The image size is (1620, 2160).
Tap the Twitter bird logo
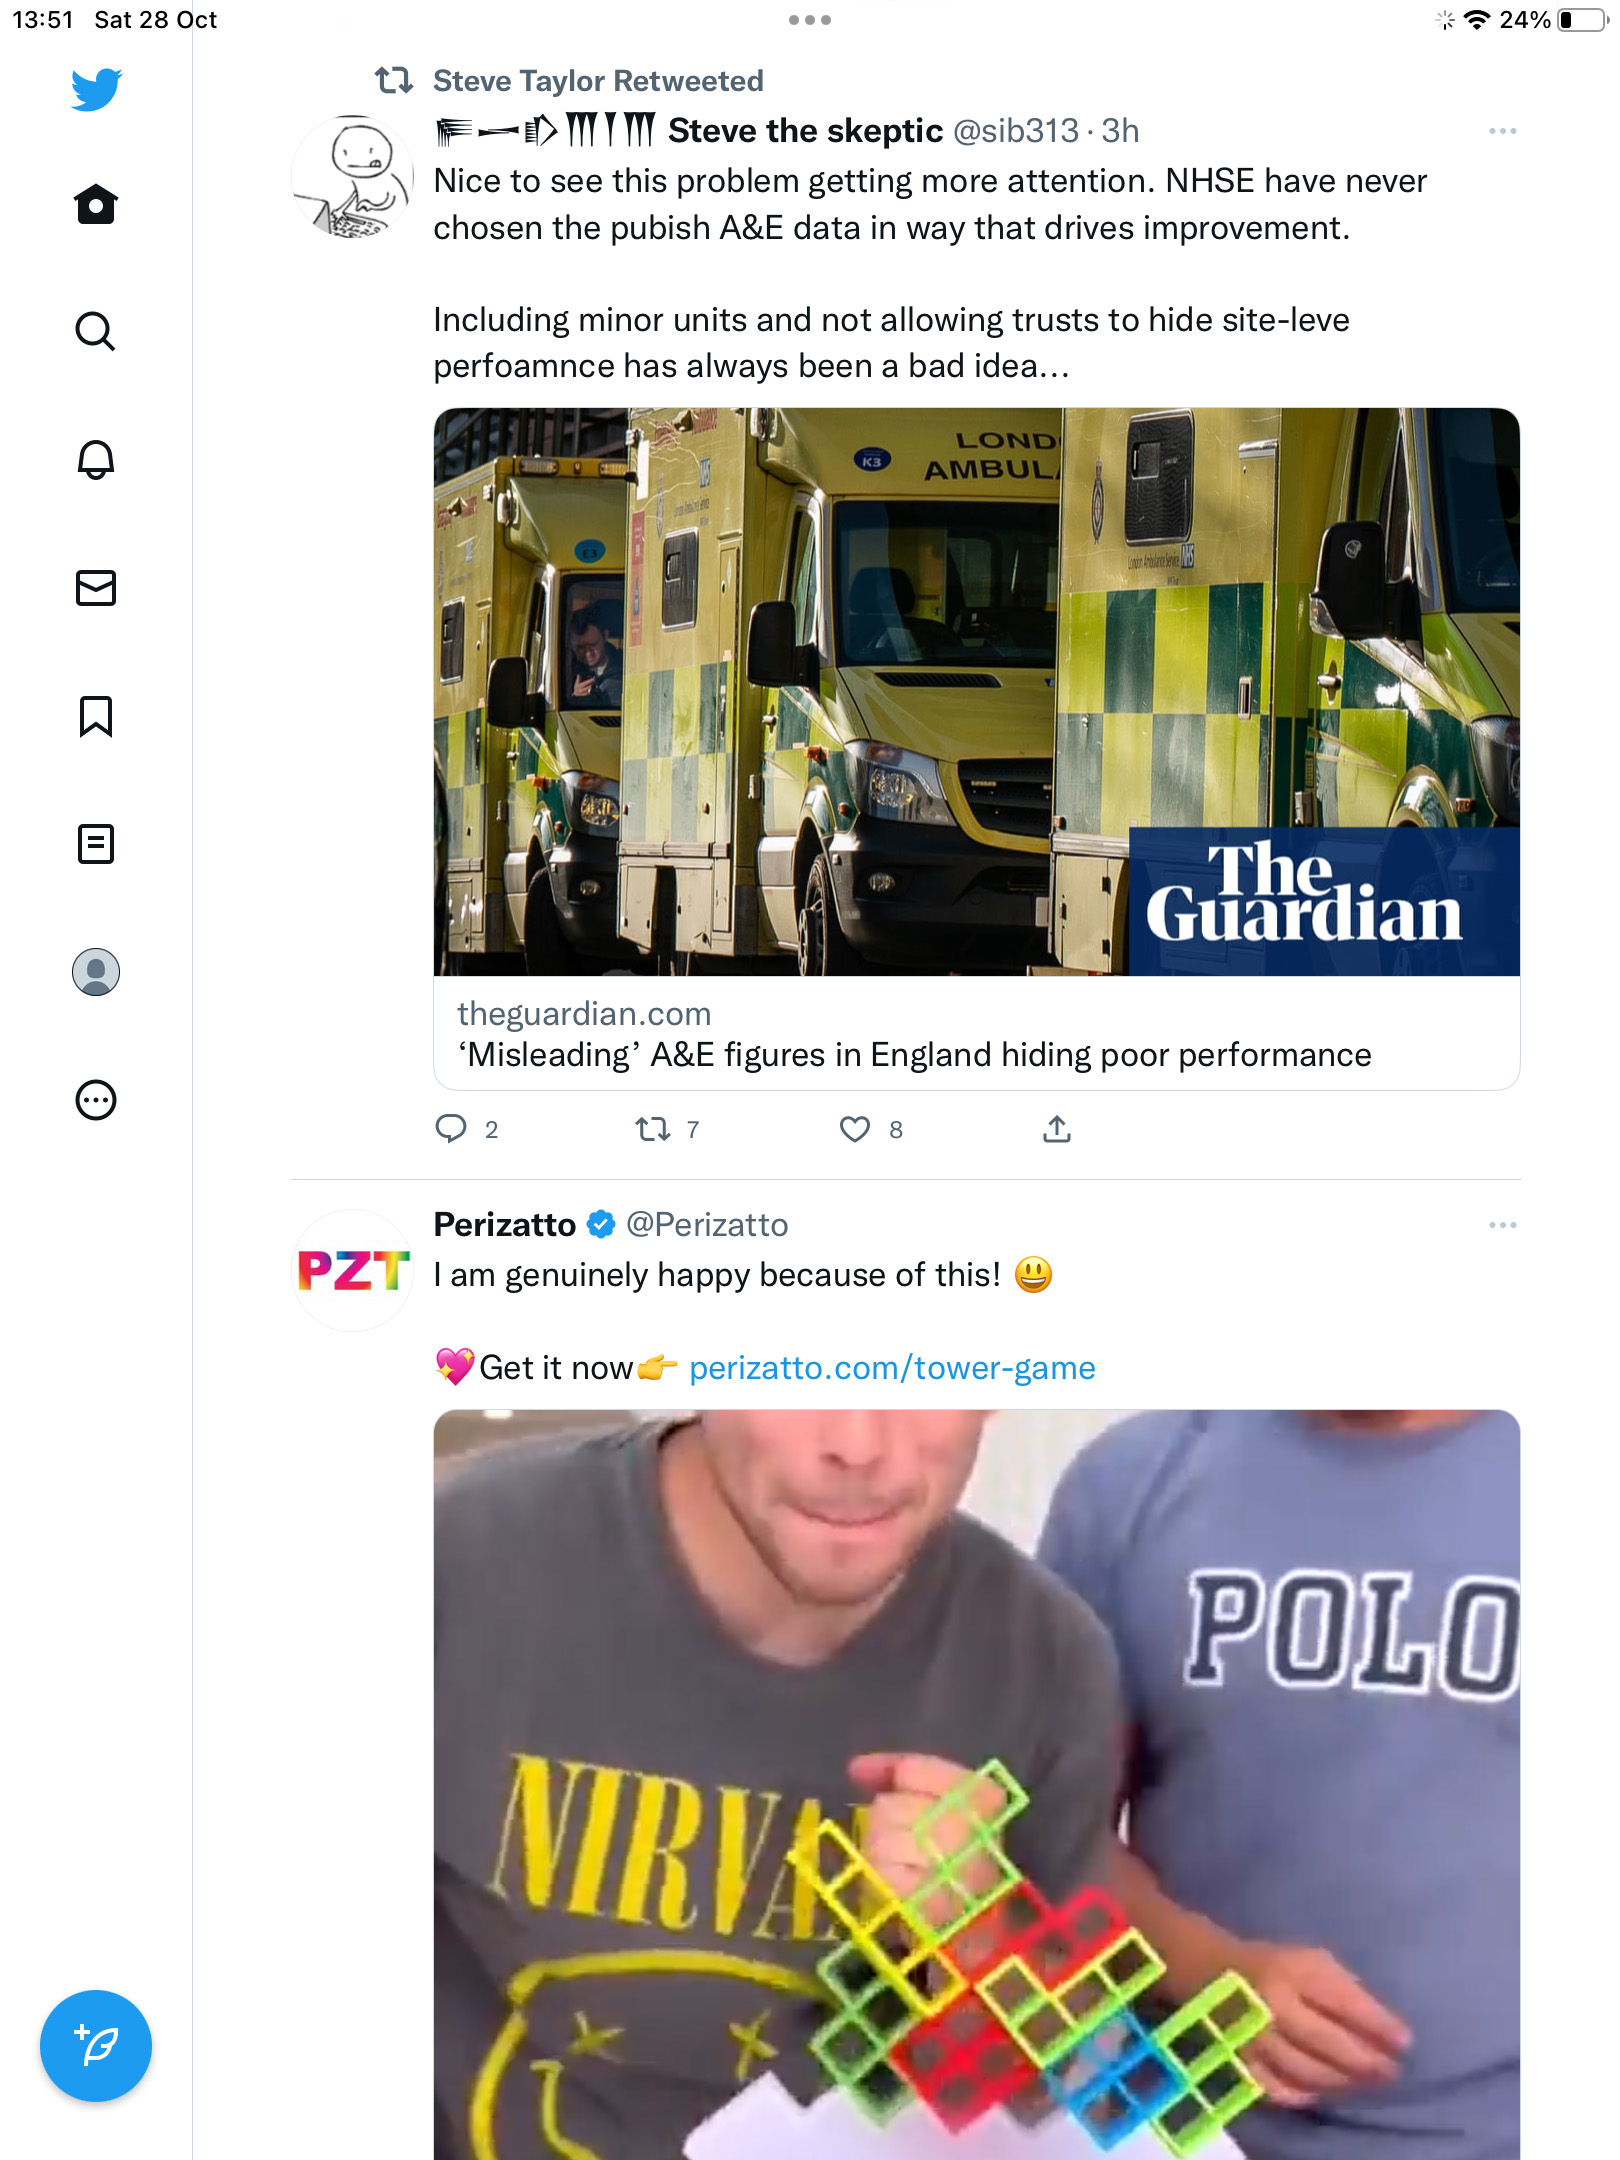(x=96, y=89)
